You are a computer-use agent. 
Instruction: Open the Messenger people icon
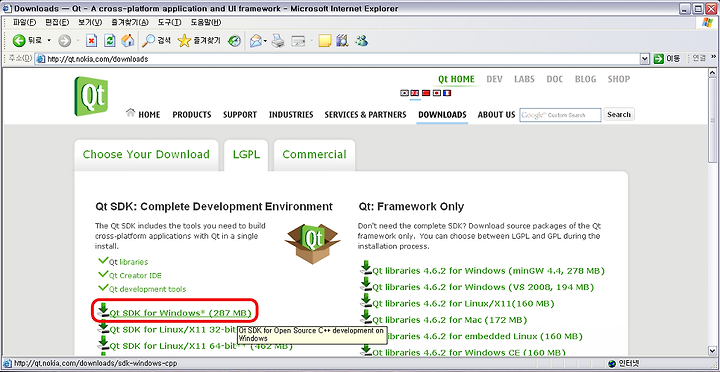[x=361, y=41]
